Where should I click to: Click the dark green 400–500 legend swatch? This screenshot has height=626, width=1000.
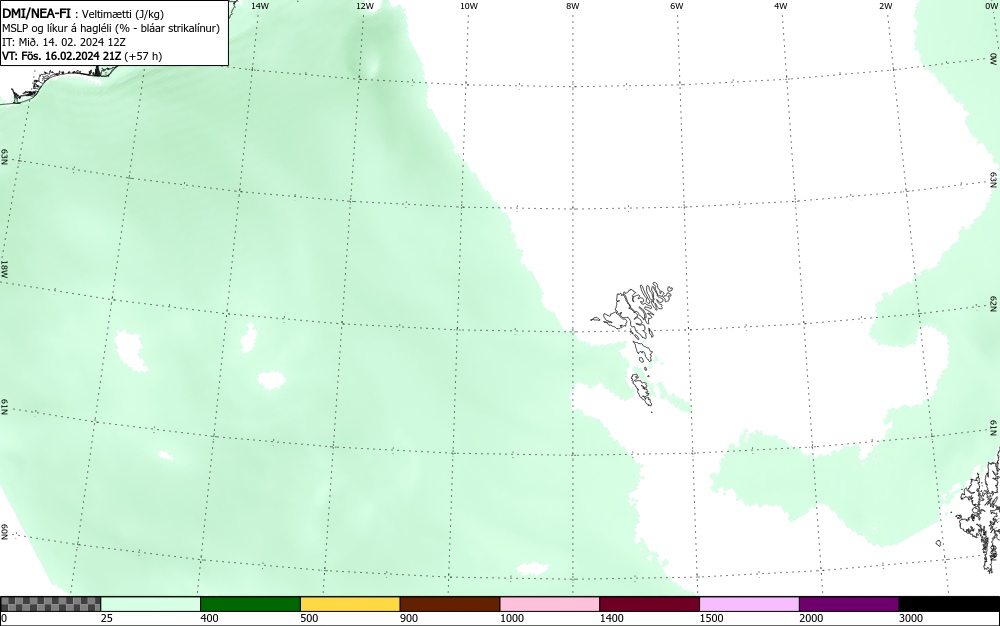(x=250, y=604)
